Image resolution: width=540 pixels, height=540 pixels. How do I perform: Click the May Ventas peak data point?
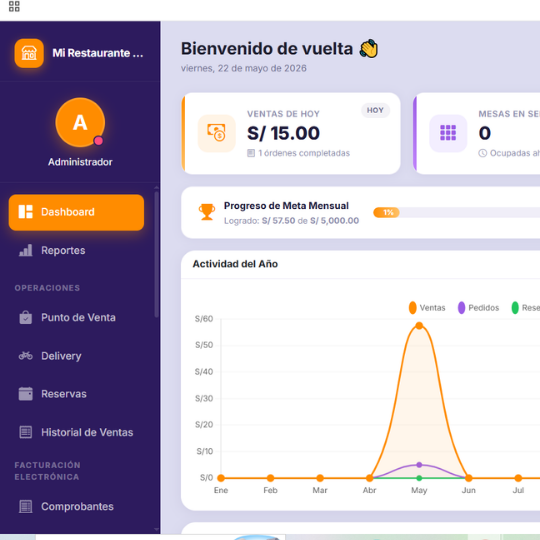[x=419, y=325]
